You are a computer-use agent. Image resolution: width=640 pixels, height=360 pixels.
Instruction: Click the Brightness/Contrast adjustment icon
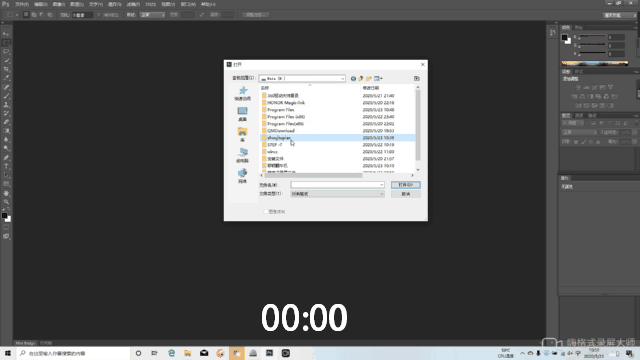click(x=578, y=87)
